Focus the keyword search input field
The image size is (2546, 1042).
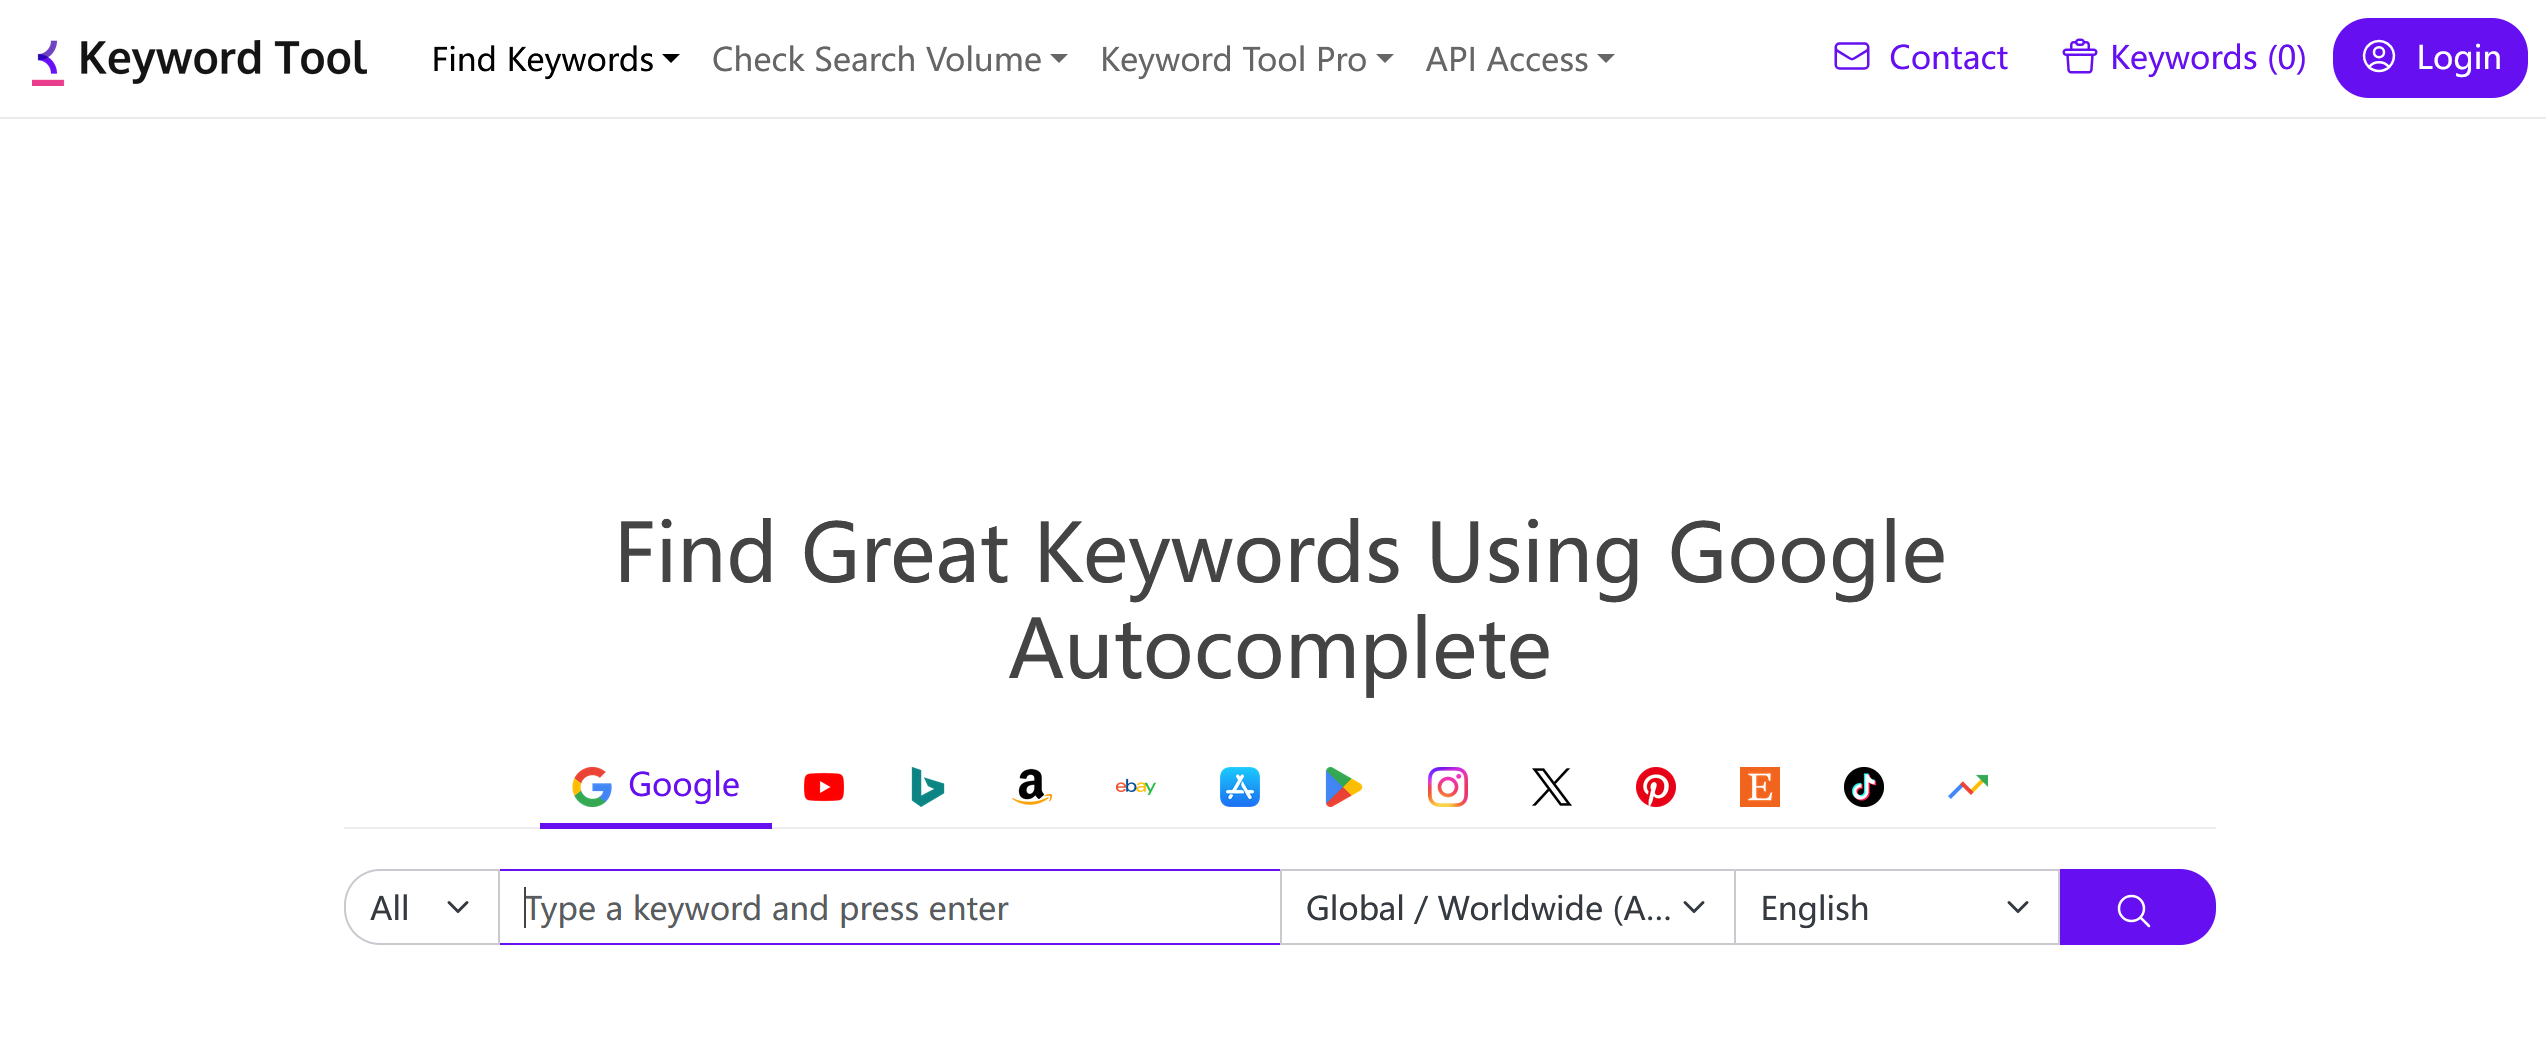(890, 907)
